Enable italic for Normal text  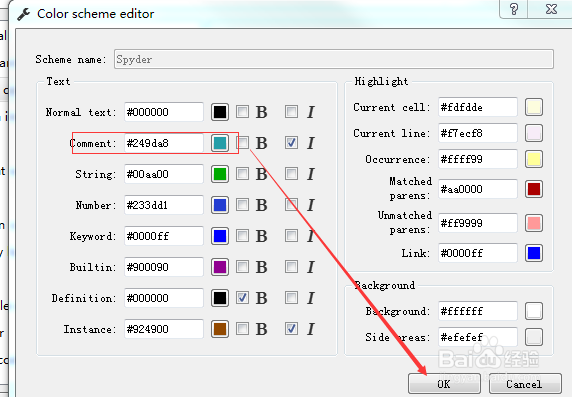pos(291,111)
